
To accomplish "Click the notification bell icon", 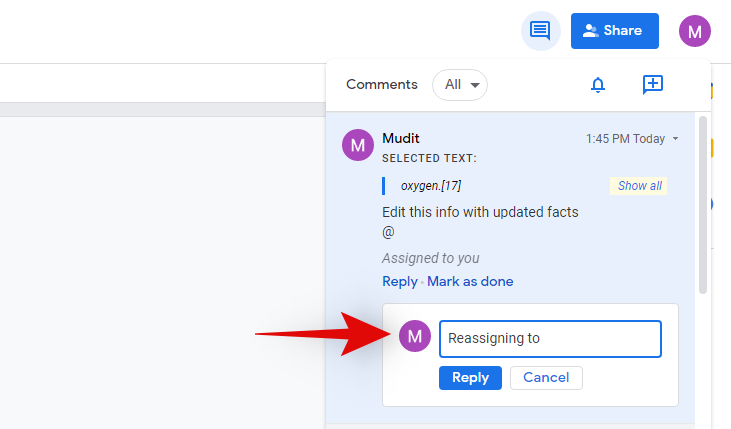I will click(598, 85).
